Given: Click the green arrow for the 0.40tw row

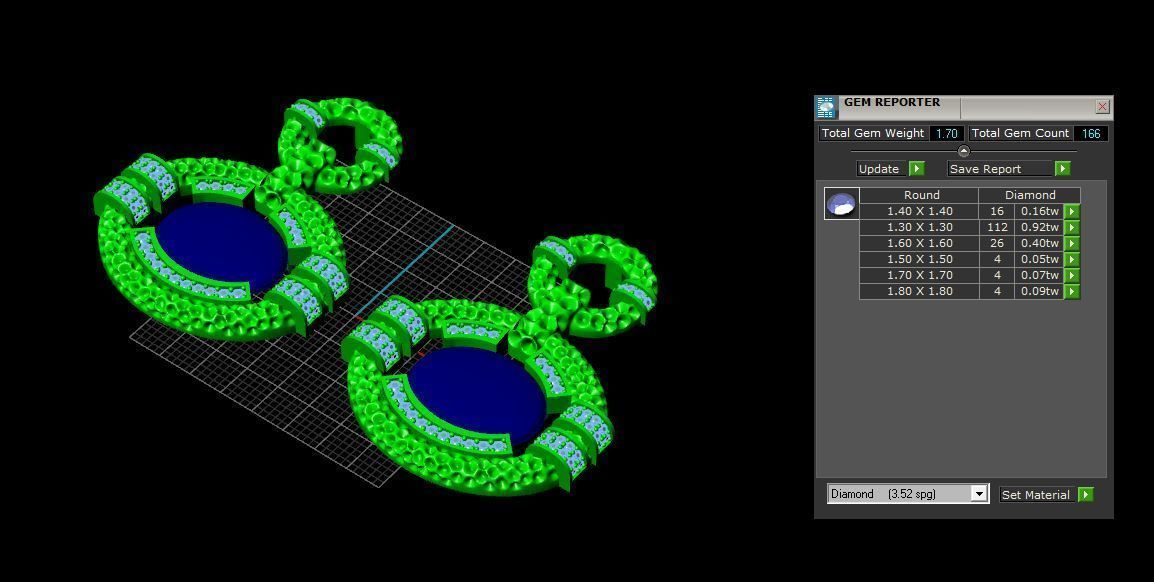Looking at the screenshot, I should point(1072,243).
